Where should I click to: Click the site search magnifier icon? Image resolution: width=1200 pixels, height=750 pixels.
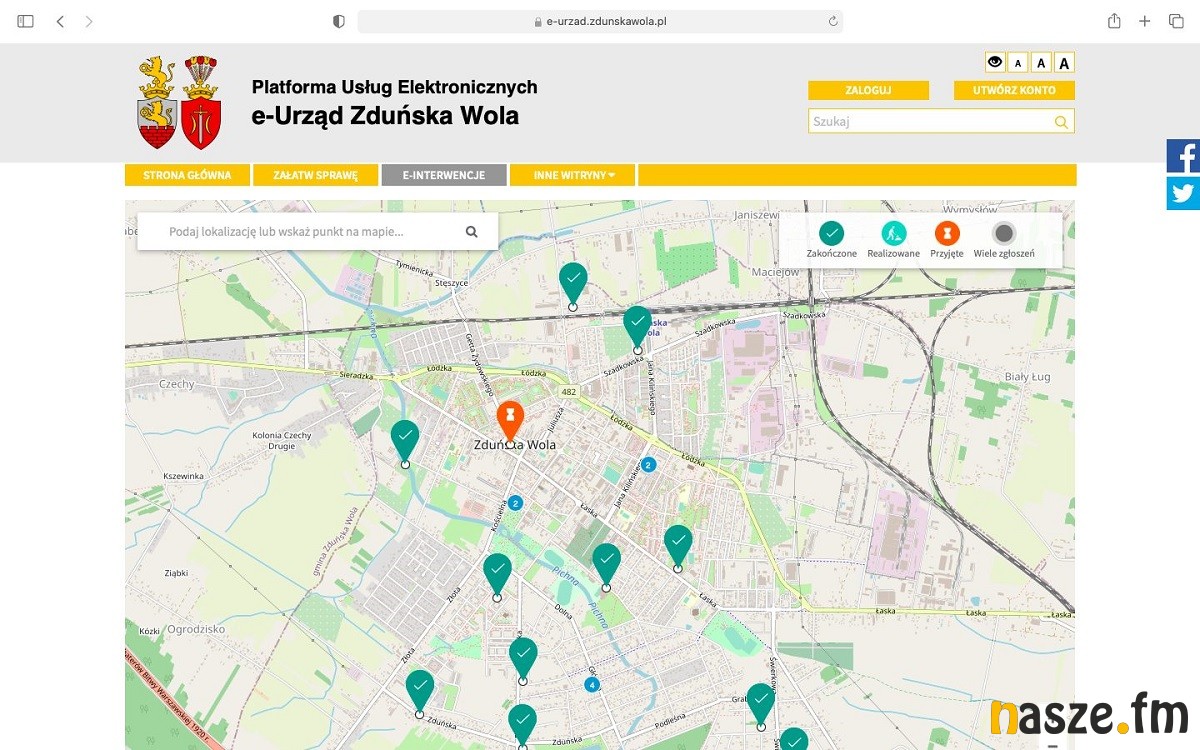(x=1061, y=122)
